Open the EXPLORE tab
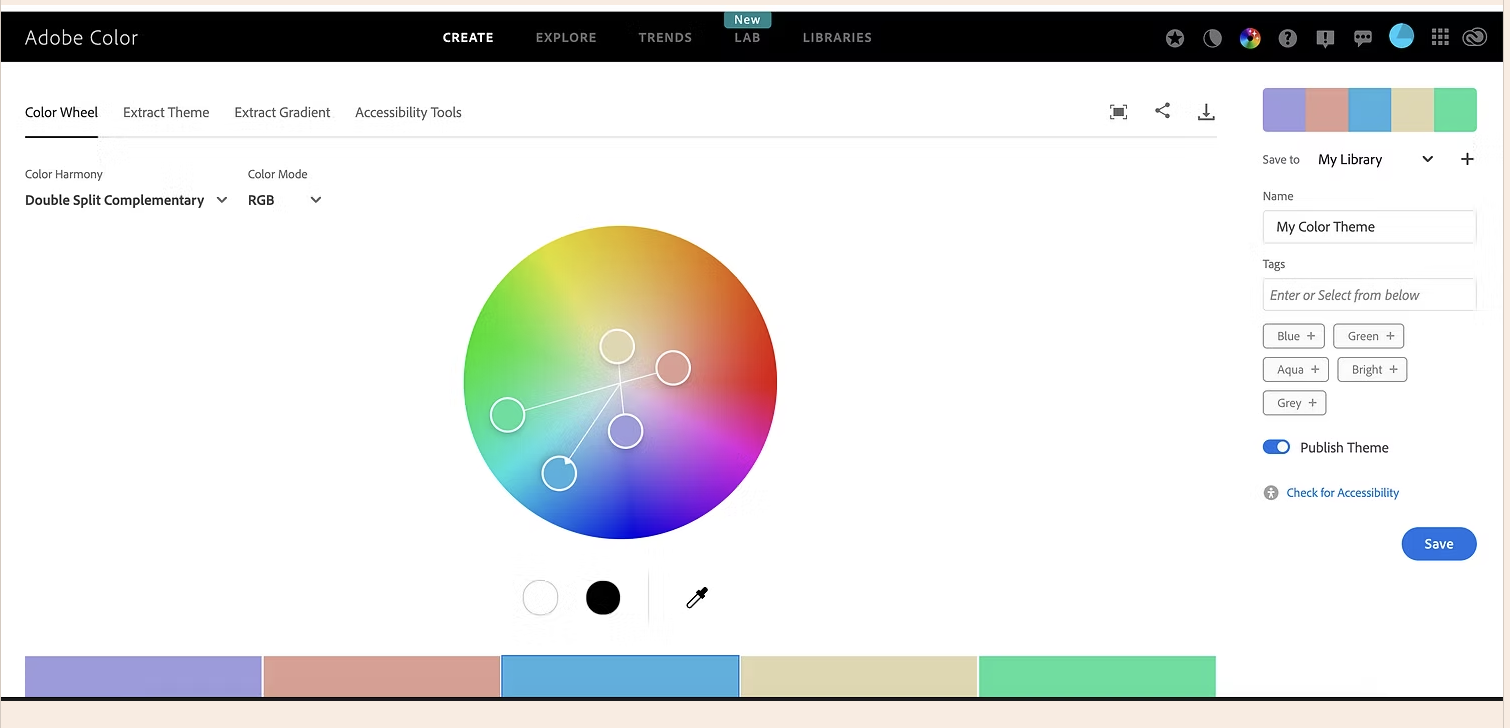Image resolution: width=1510 pixels, height=728 pixels. tap(566, 38)
